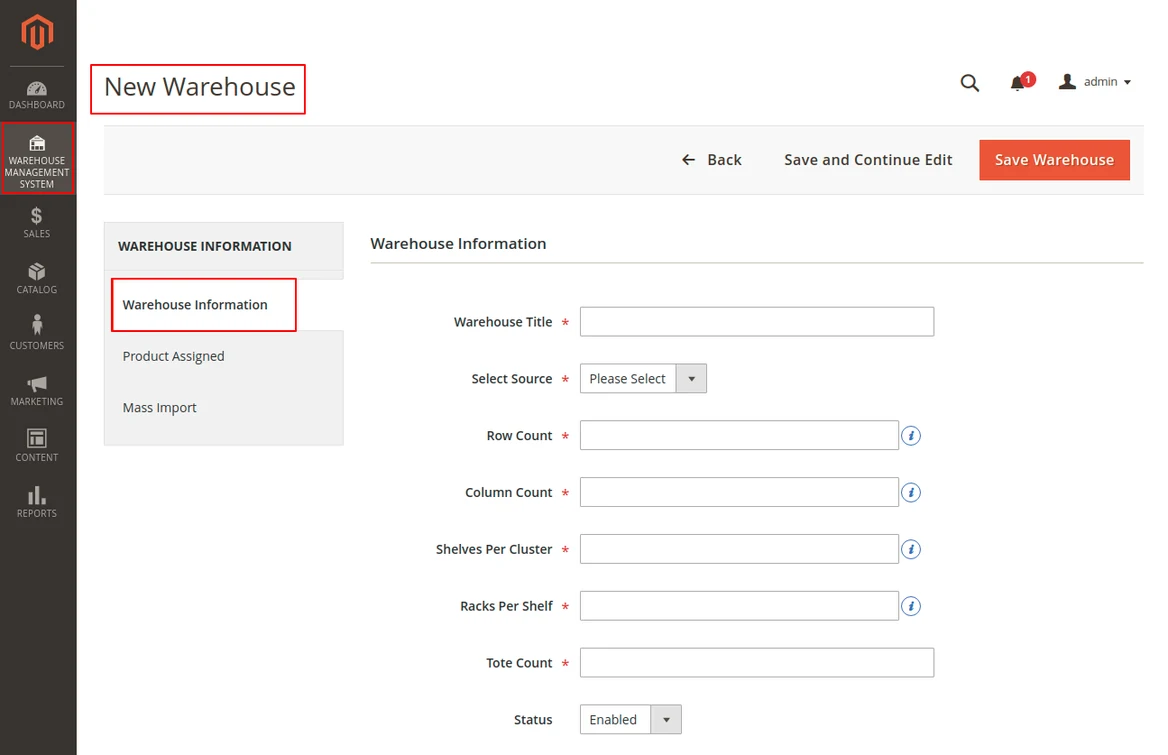Click Save and Continue Edit
Image resolution: width=1168 pixels, height=755 pixels.
[868, 160]
